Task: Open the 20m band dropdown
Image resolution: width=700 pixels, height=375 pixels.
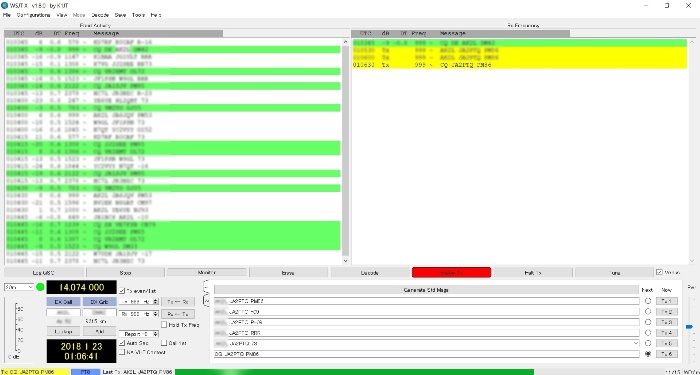Action: (19, 287)
